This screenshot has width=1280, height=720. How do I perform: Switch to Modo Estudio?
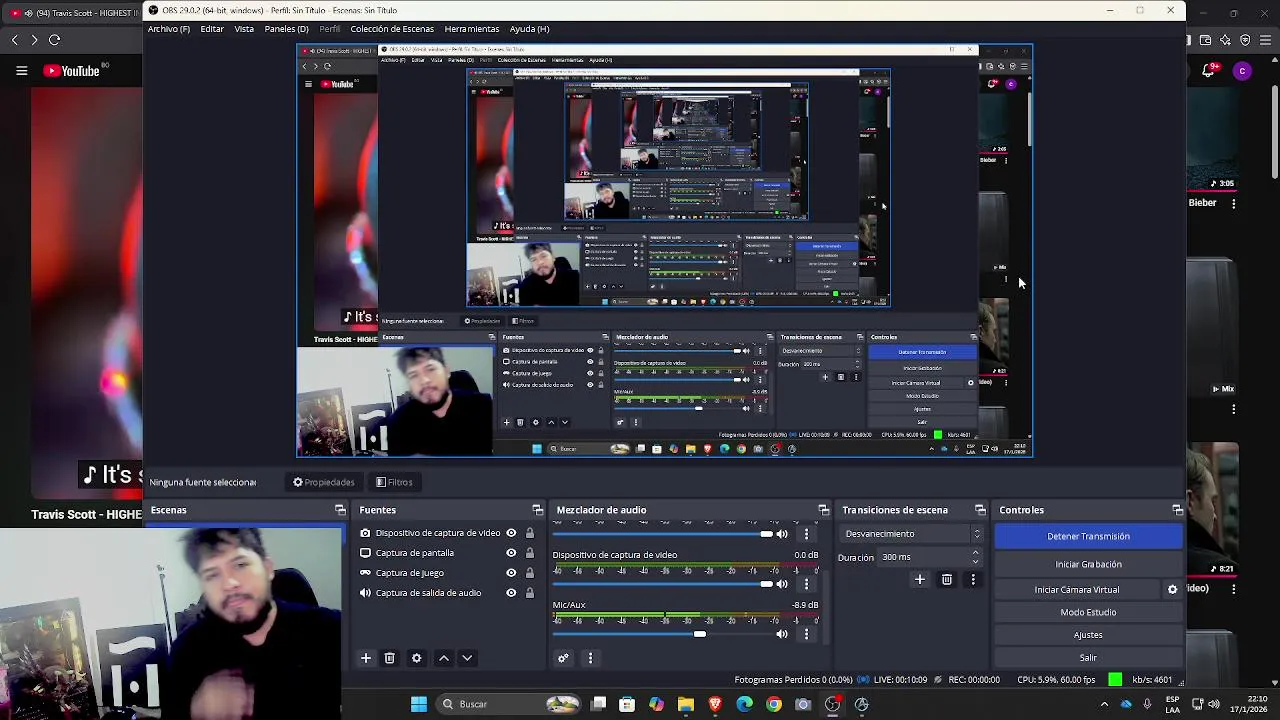[1088, 612]
